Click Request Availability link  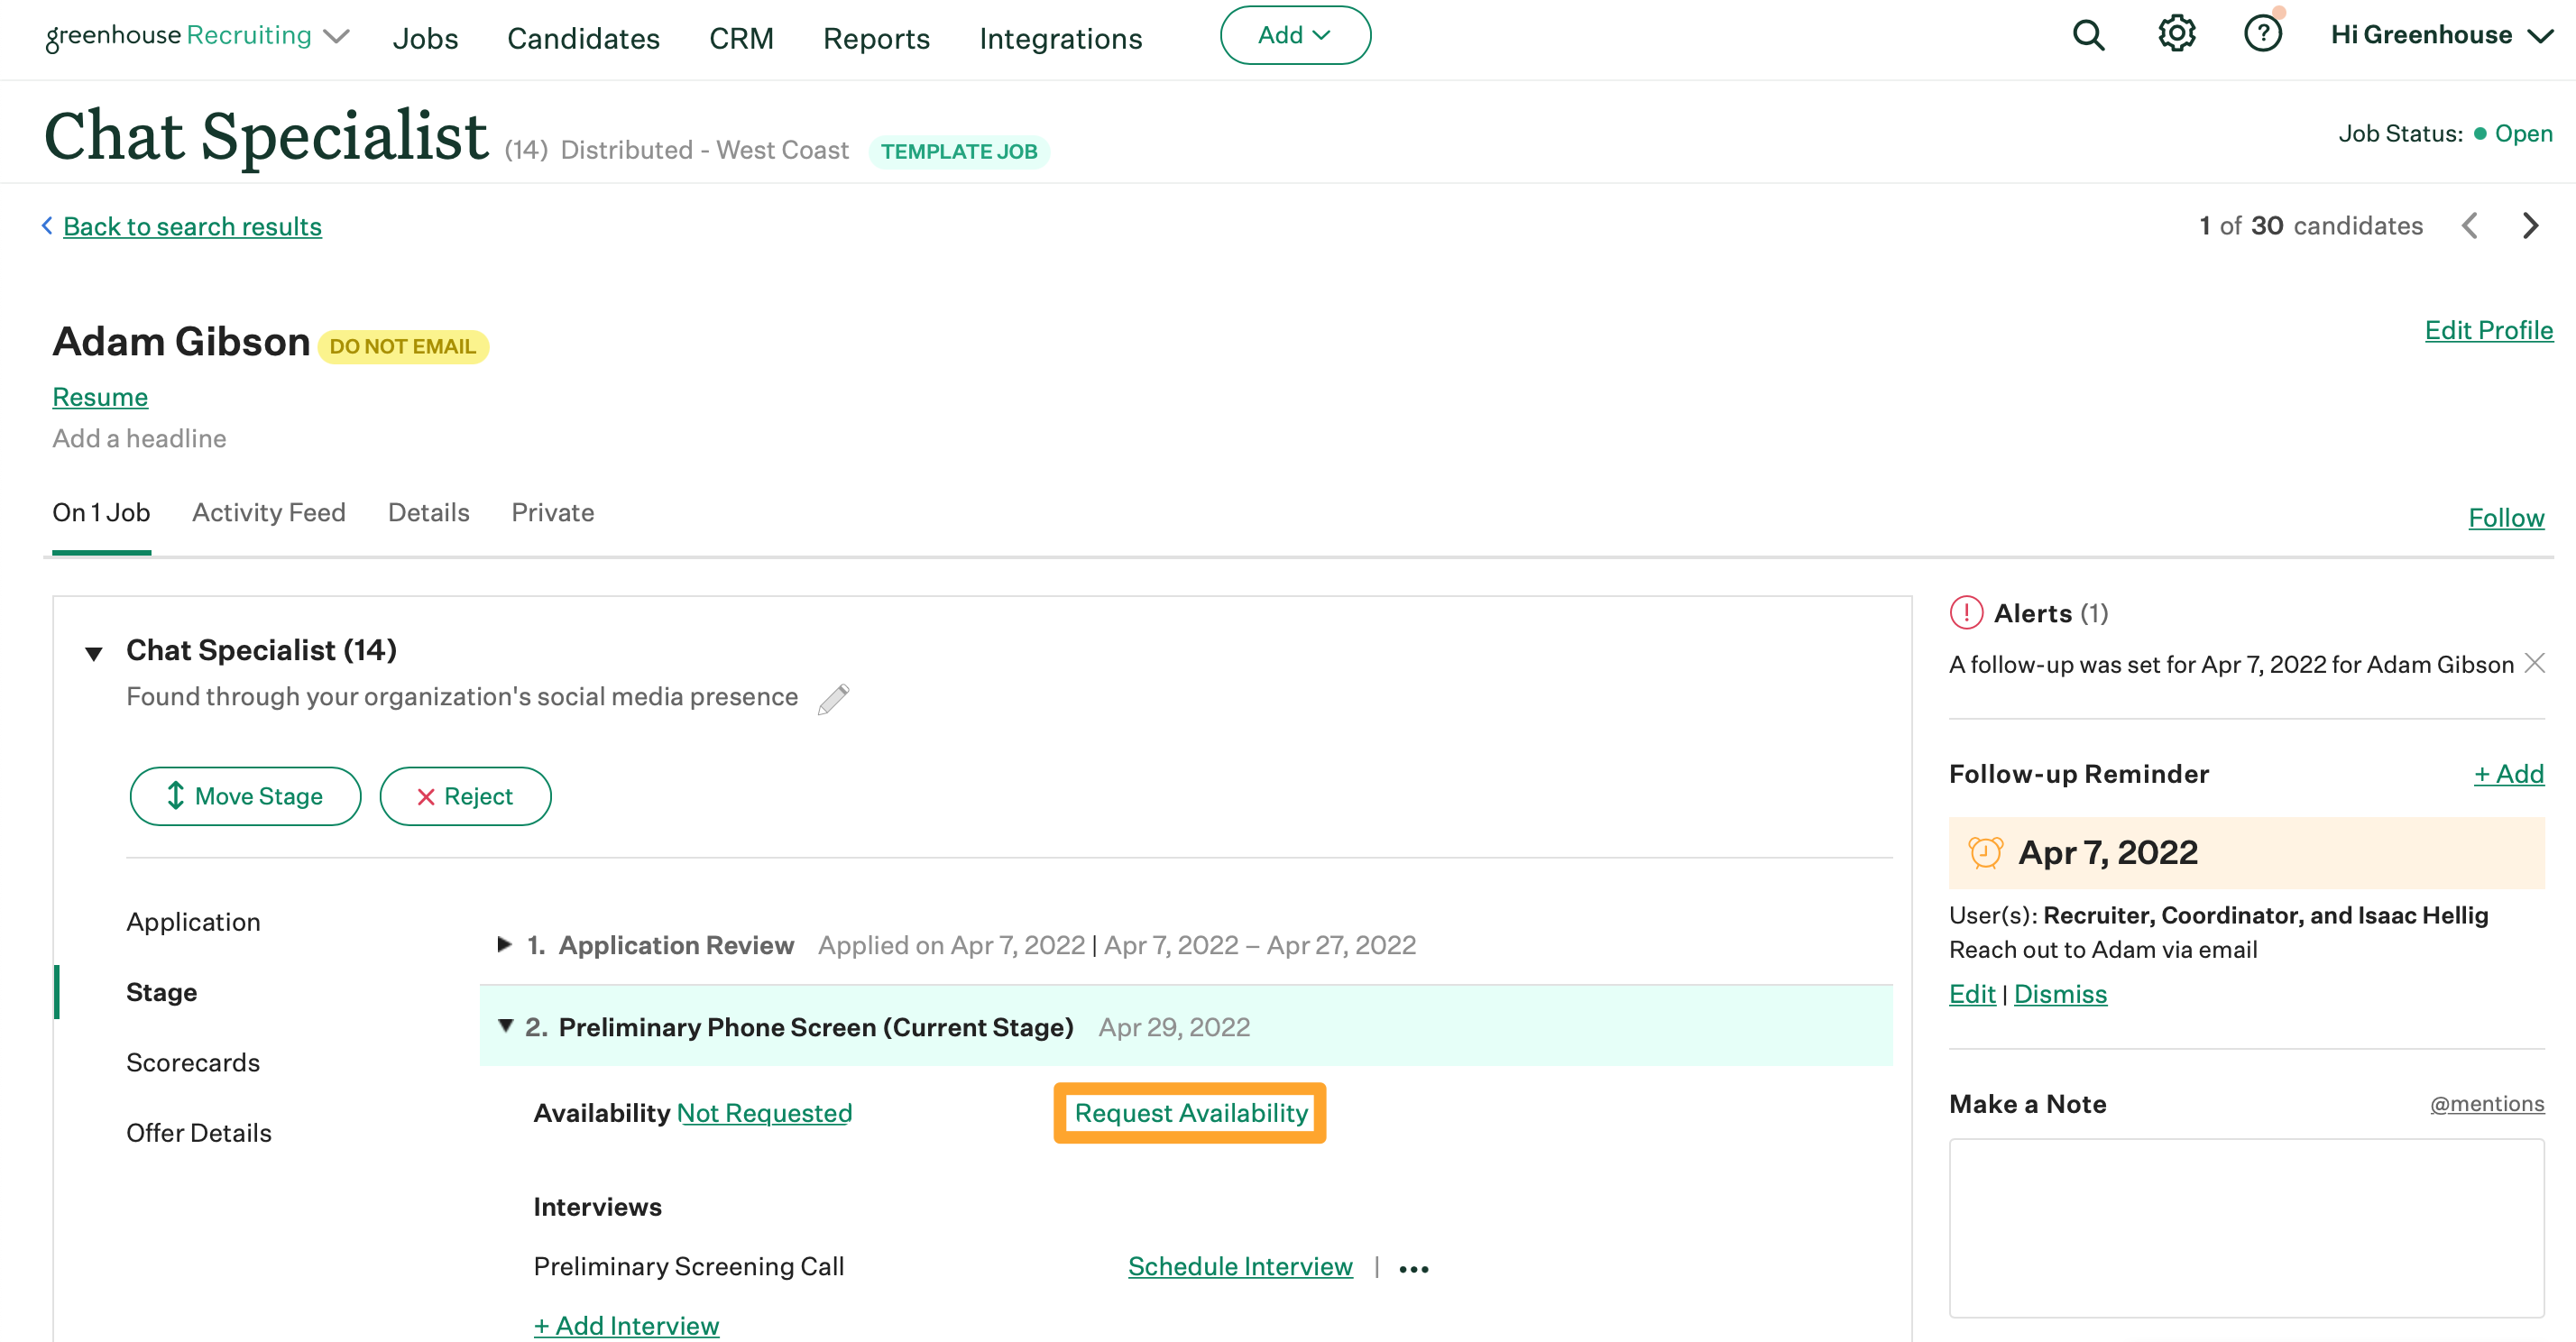(1190, 1113)
